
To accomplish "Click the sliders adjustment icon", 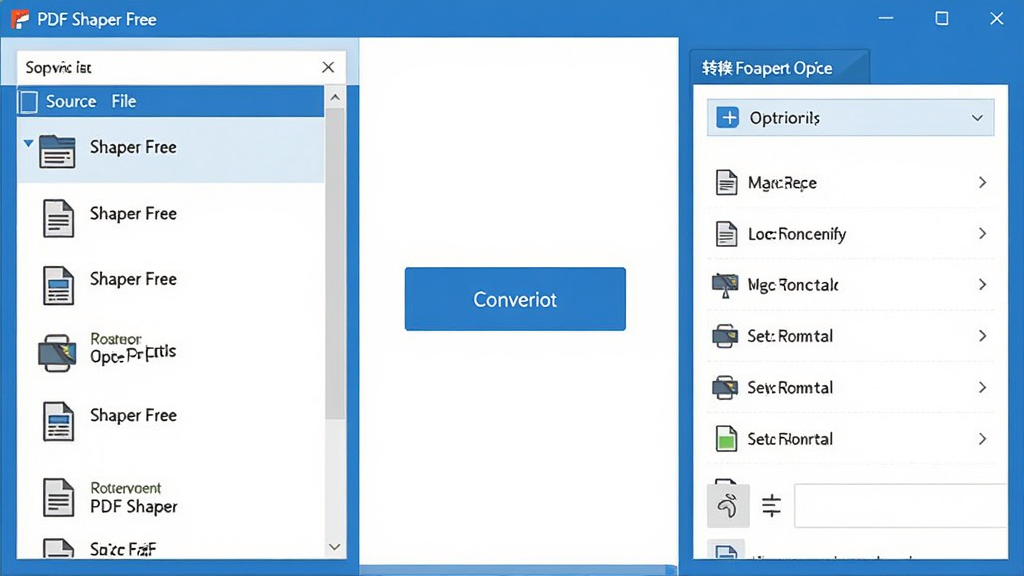I will [771, 505].
